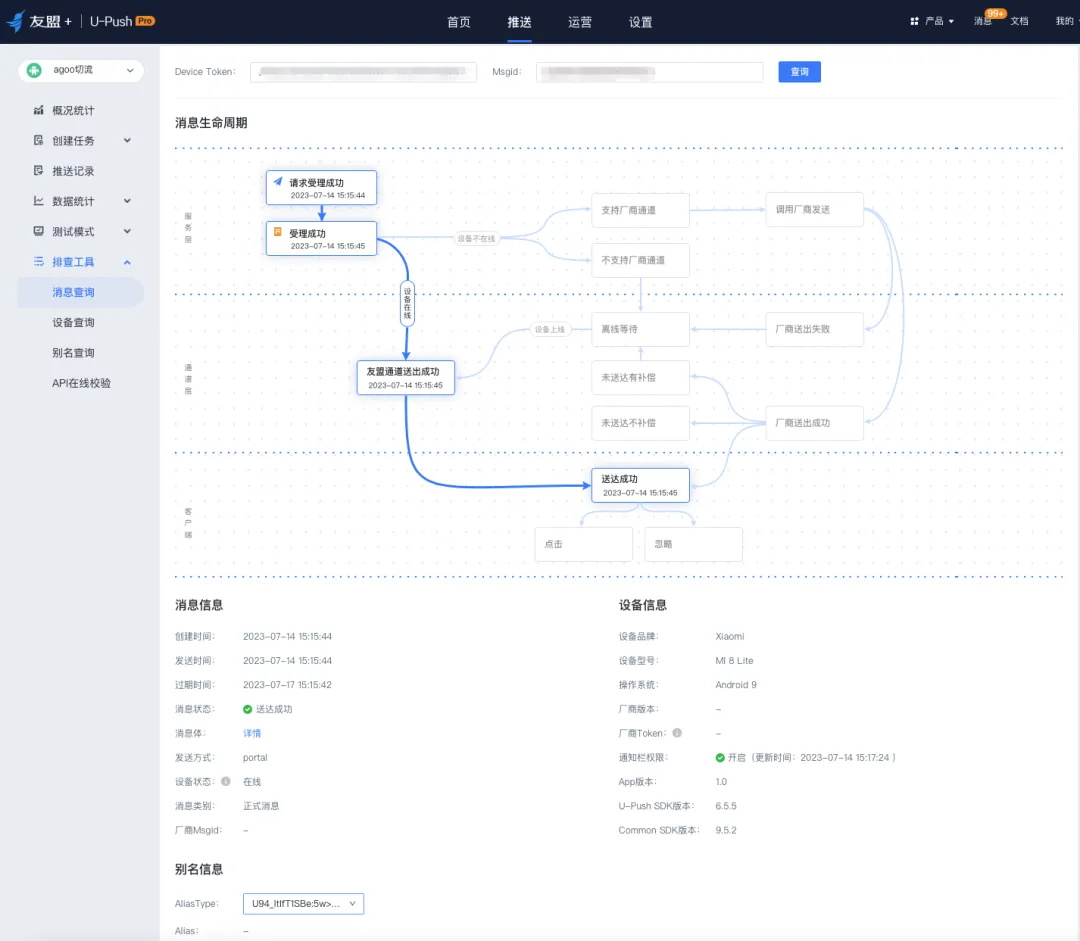Click the 厂商Token info tooltip icon

coord(676,732)
